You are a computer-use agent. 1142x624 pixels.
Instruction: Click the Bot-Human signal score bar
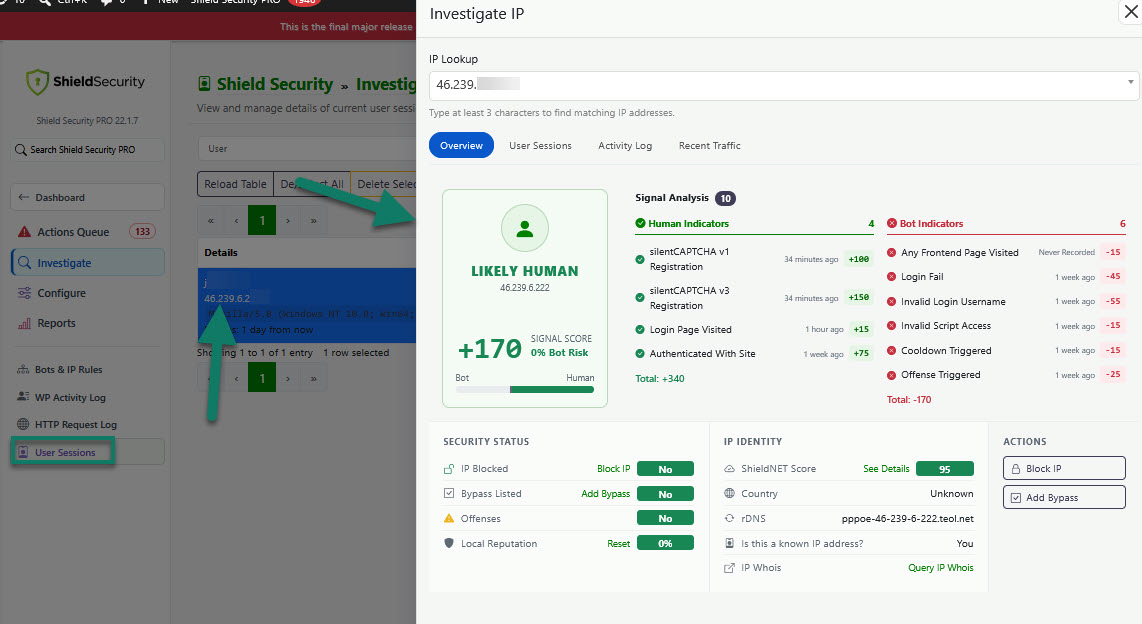524,390
